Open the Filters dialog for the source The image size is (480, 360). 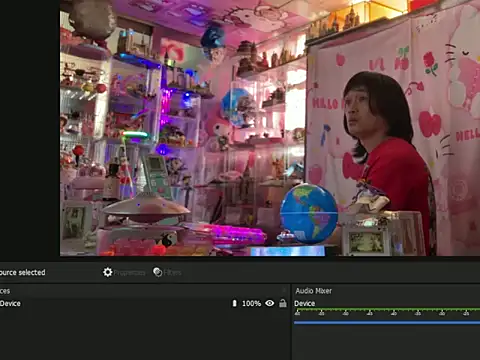[167, 272]
